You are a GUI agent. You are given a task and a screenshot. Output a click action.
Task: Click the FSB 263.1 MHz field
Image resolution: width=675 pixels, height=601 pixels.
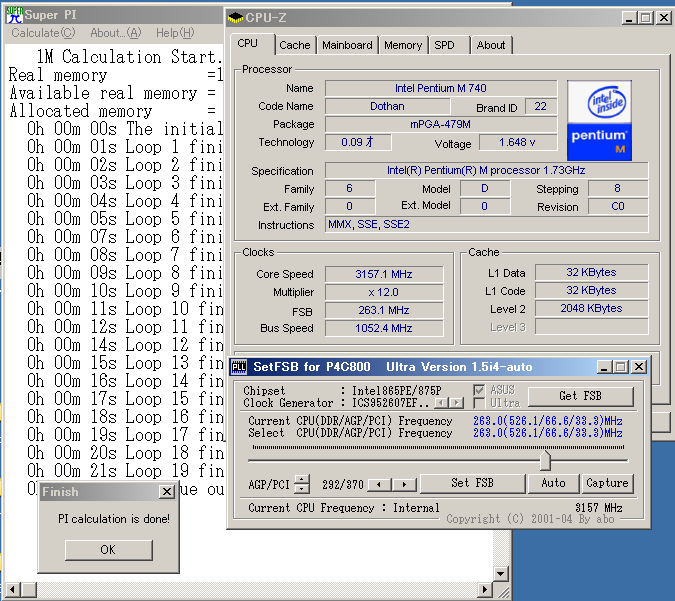(384, 310)
